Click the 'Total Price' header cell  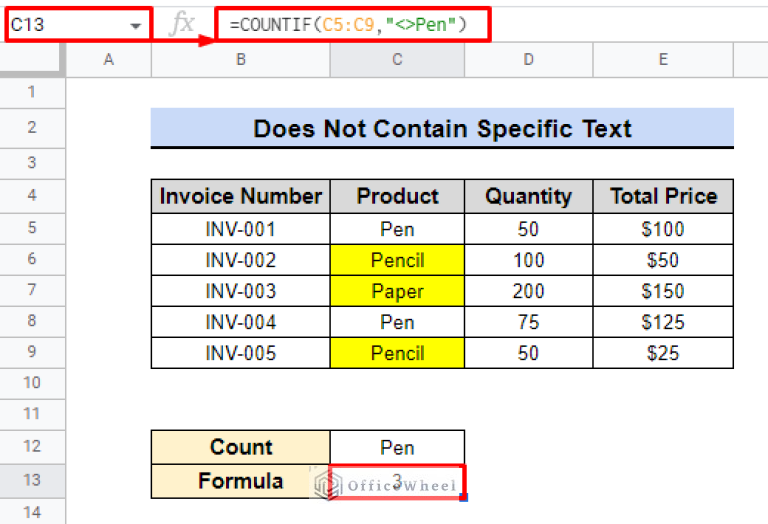click(663, 196)
